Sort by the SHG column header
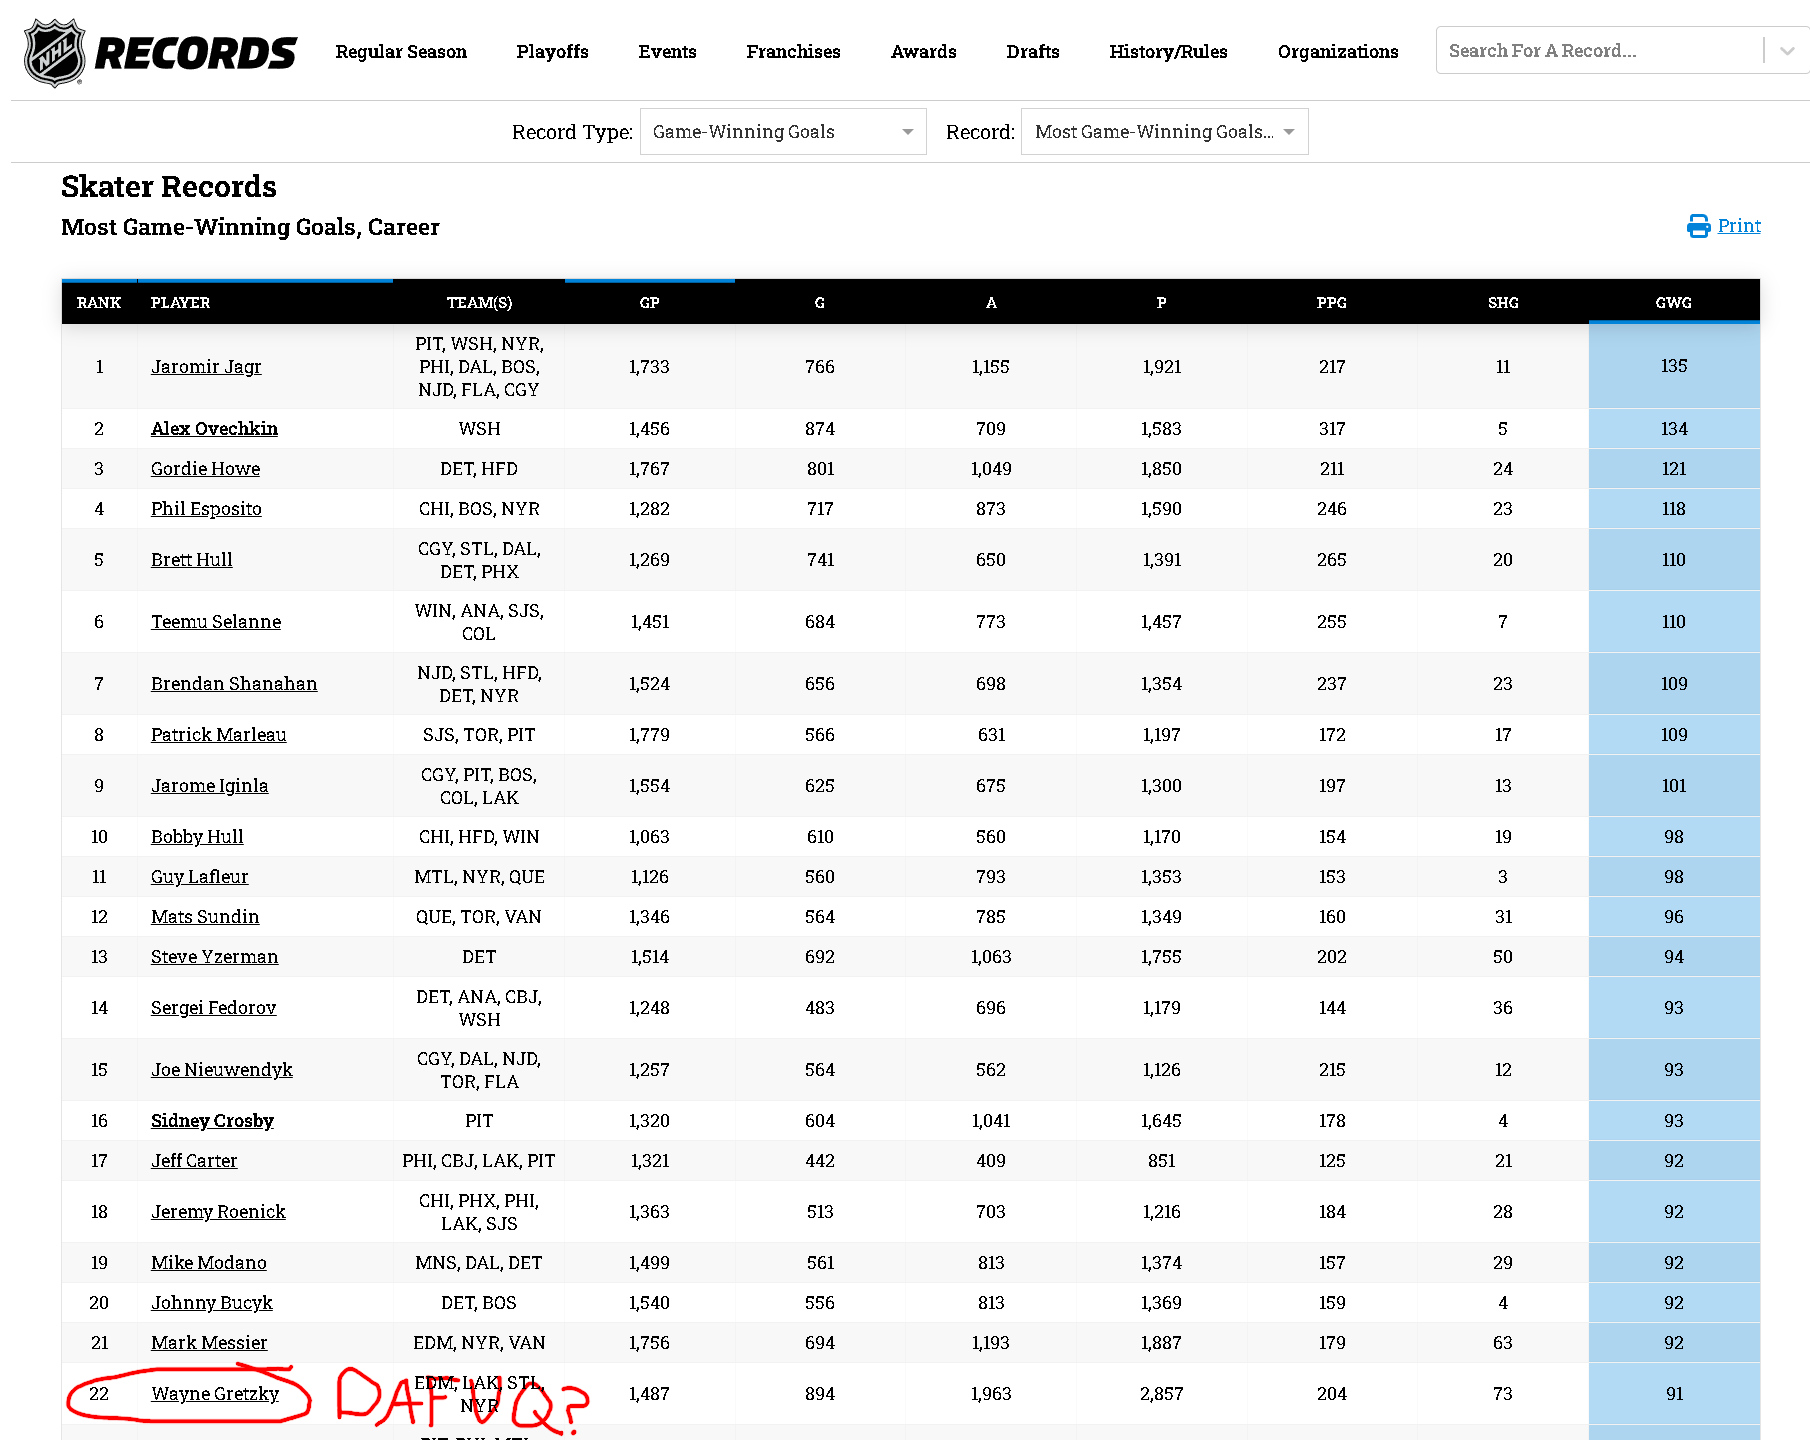 pyautogui.click(x=1503, y=303)
